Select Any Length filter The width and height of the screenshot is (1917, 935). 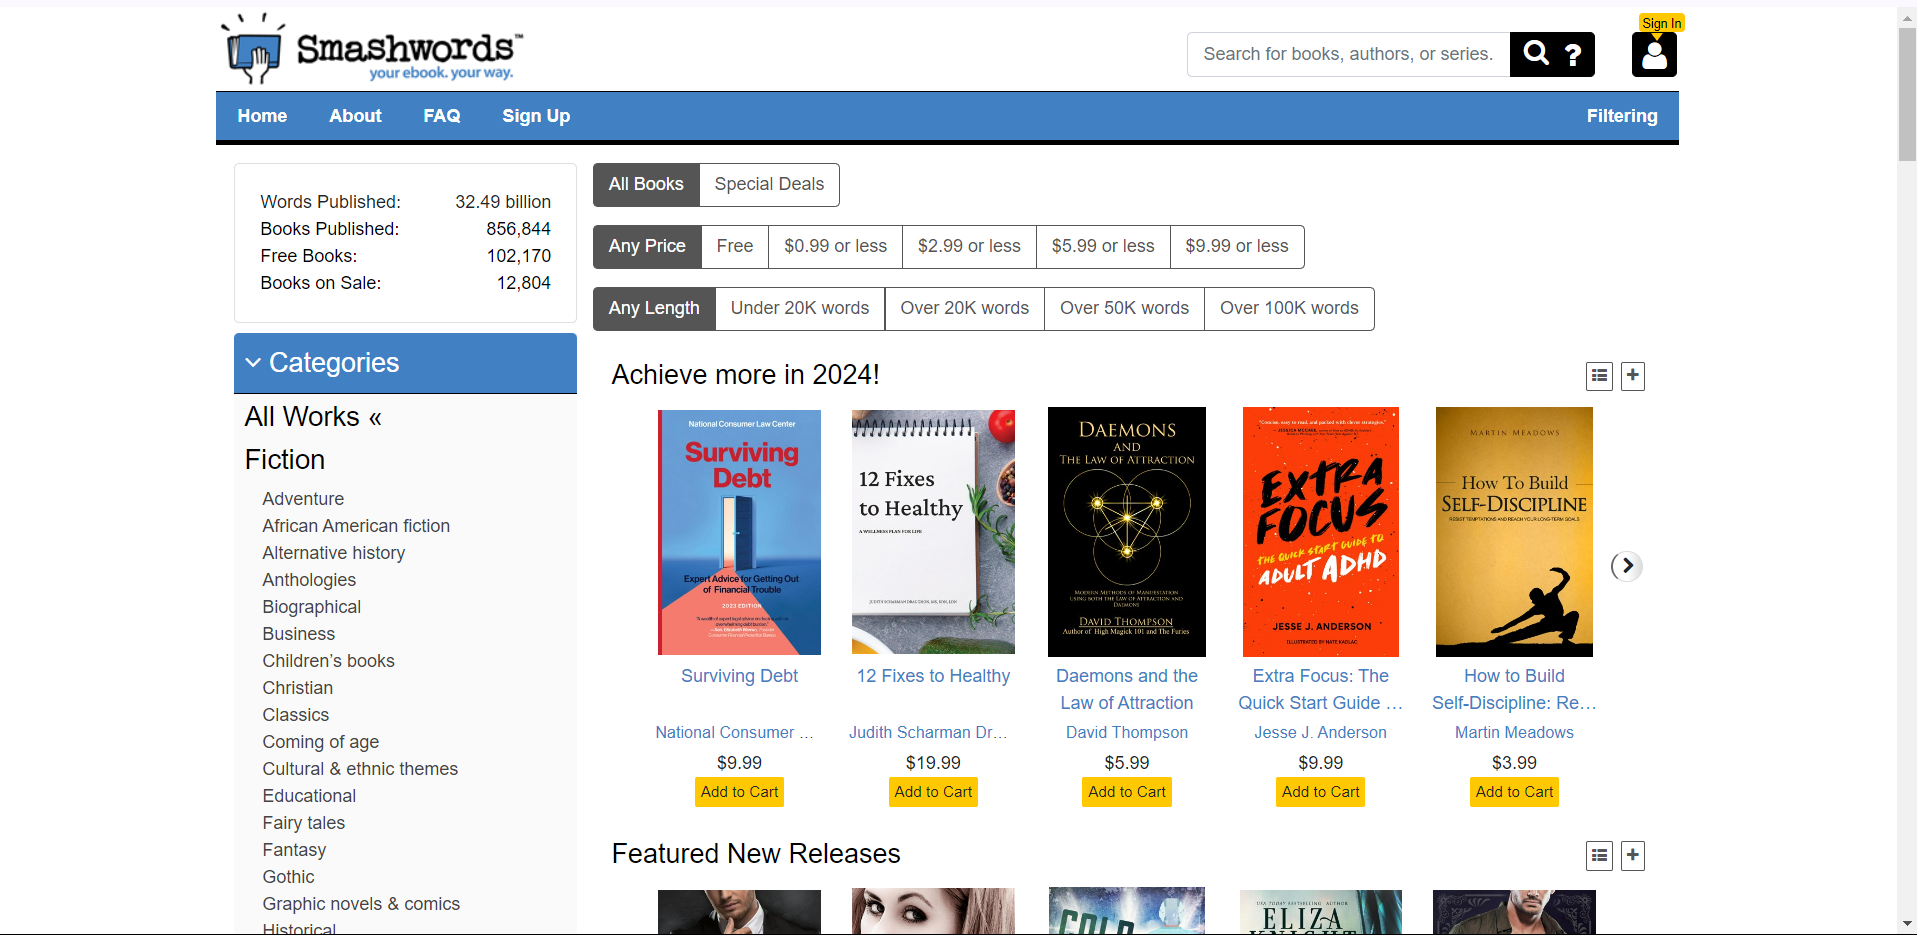[654, 309]
